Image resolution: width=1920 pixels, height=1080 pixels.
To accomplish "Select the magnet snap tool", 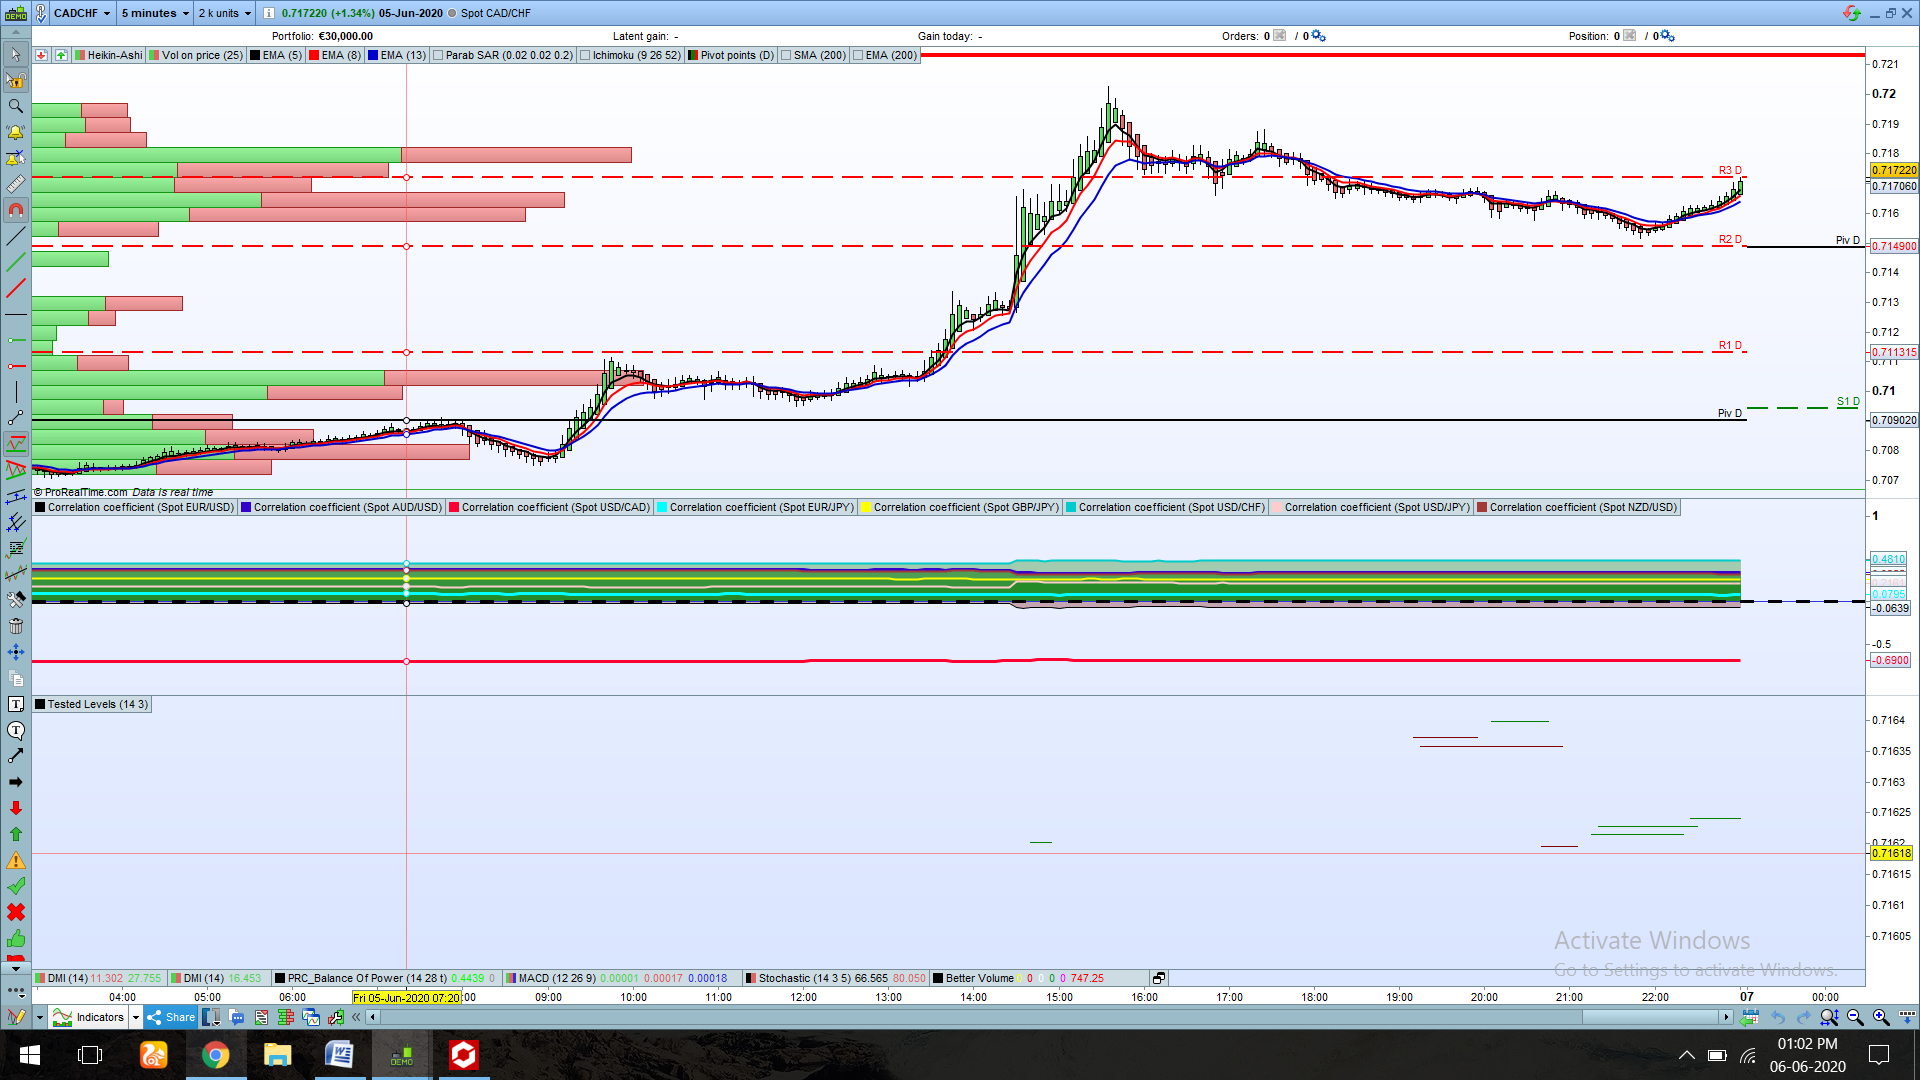I will [16, 210].
